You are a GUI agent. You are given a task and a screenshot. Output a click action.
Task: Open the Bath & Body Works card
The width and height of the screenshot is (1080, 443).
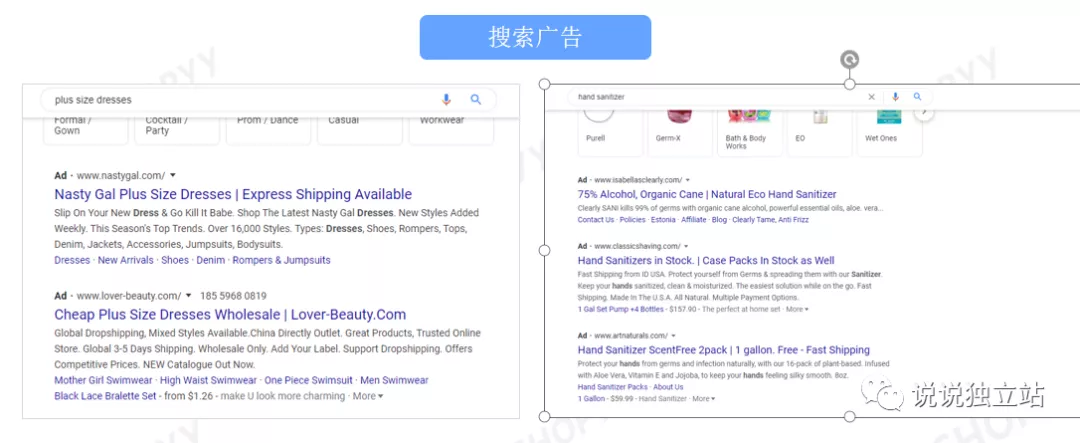pos(749,132)
